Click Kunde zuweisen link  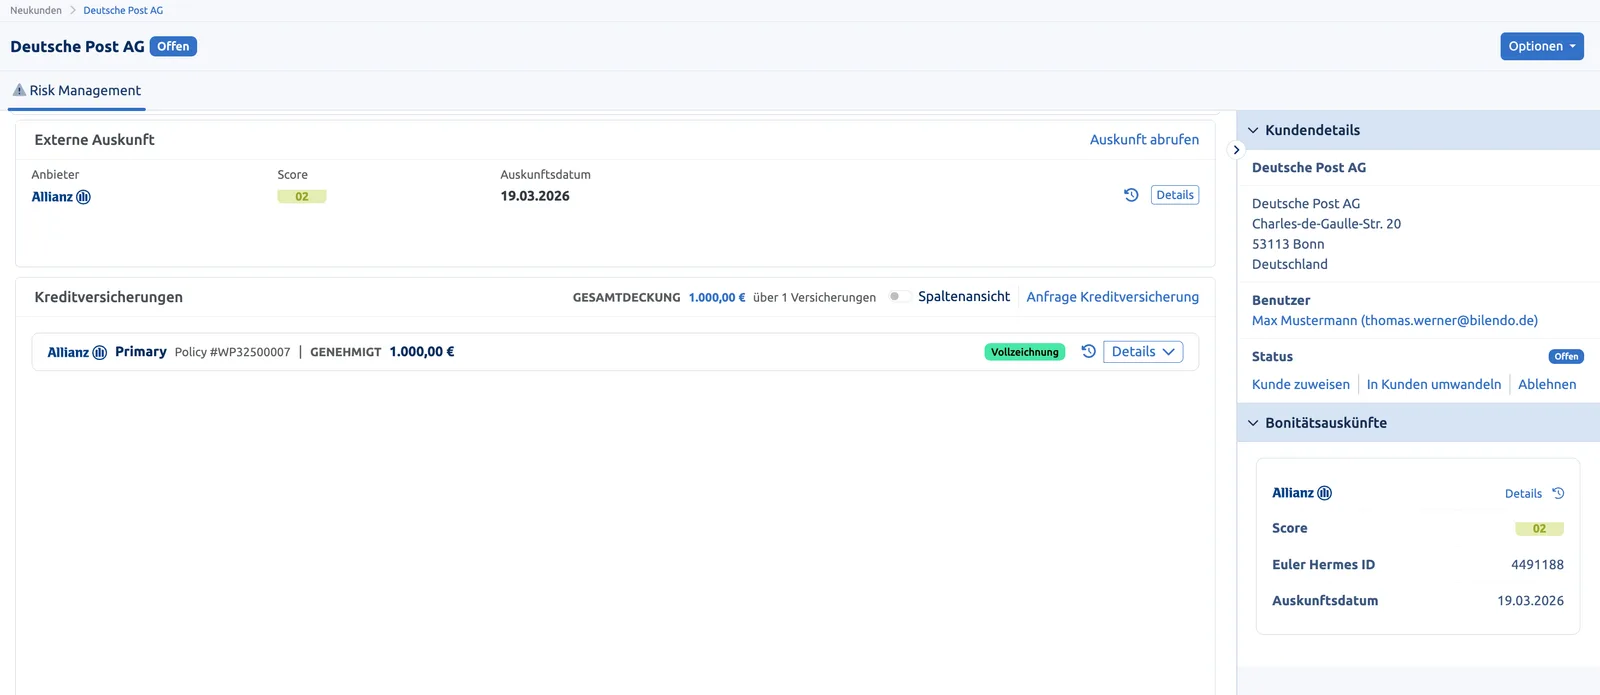coord(1300,384)
